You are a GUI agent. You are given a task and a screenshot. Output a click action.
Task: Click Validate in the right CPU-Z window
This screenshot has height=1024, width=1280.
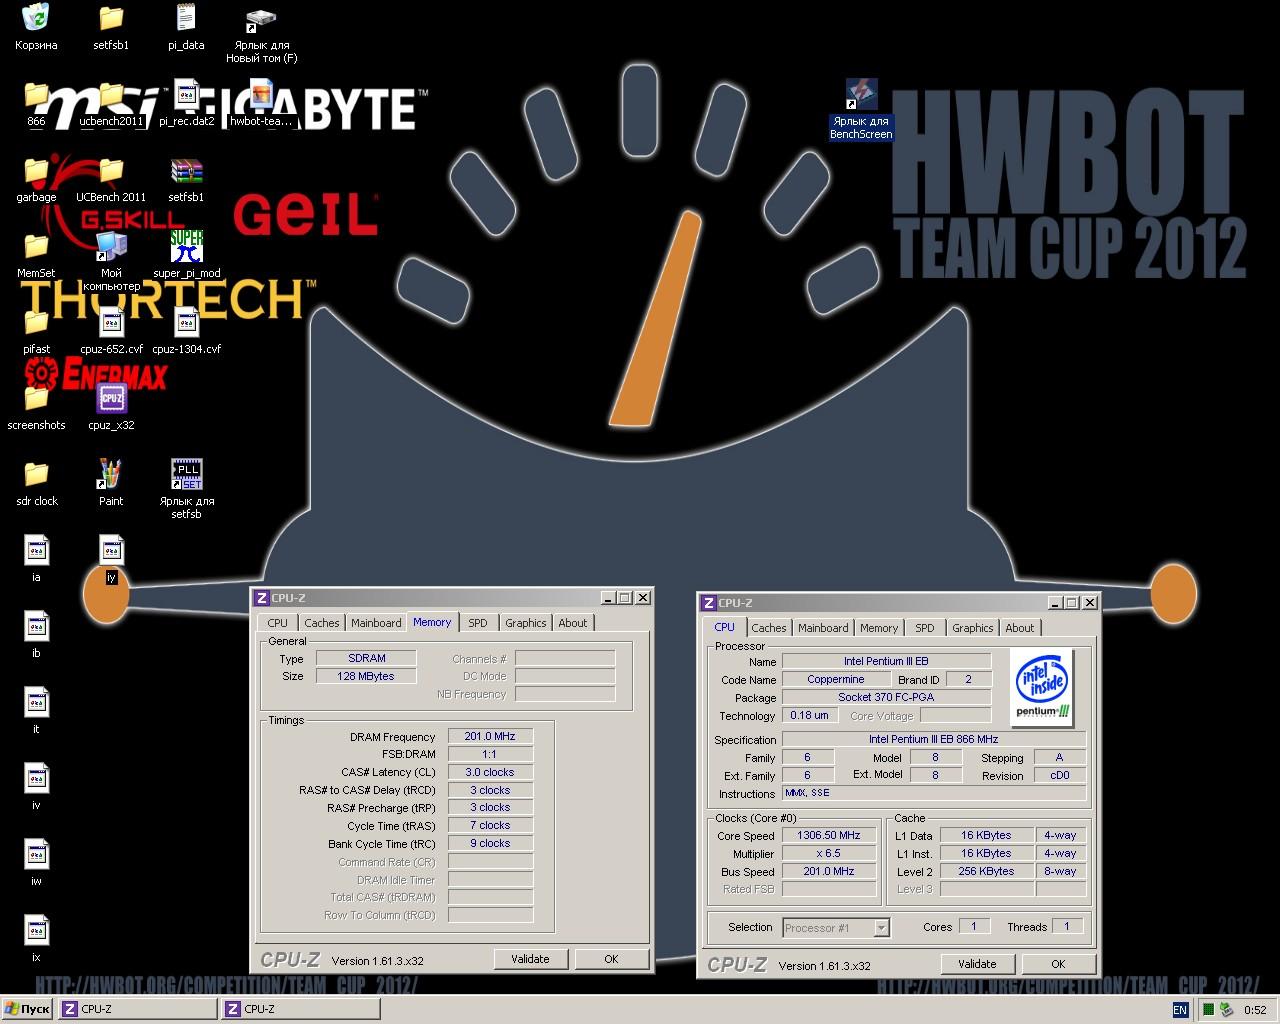(x=977, y=964)
